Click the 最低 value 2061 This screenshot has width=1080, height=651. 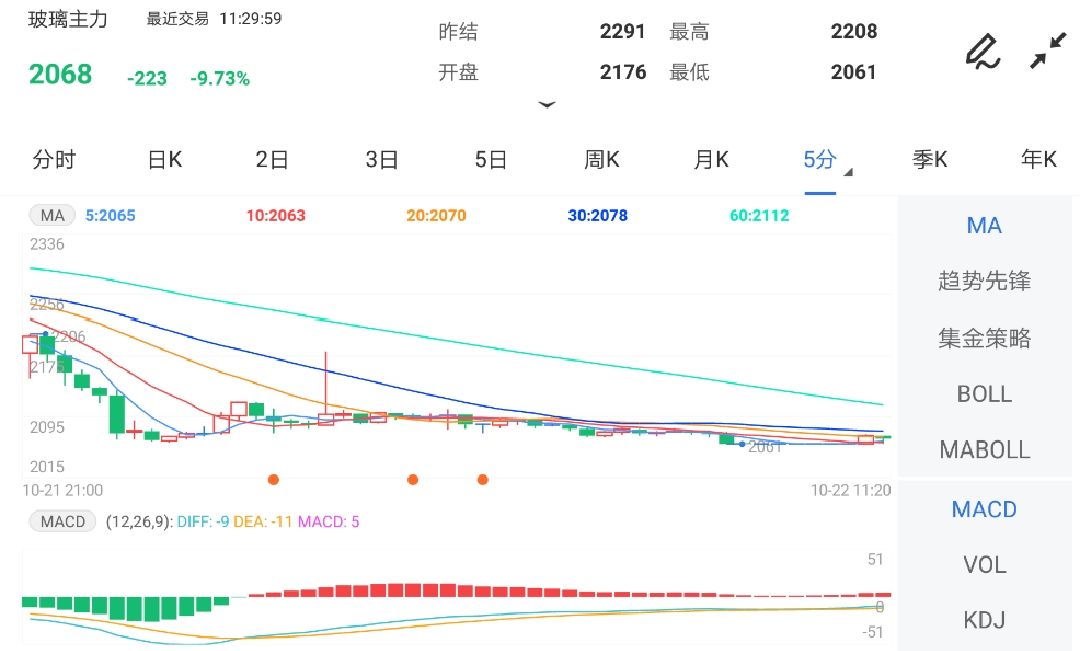tap(853, 72)
